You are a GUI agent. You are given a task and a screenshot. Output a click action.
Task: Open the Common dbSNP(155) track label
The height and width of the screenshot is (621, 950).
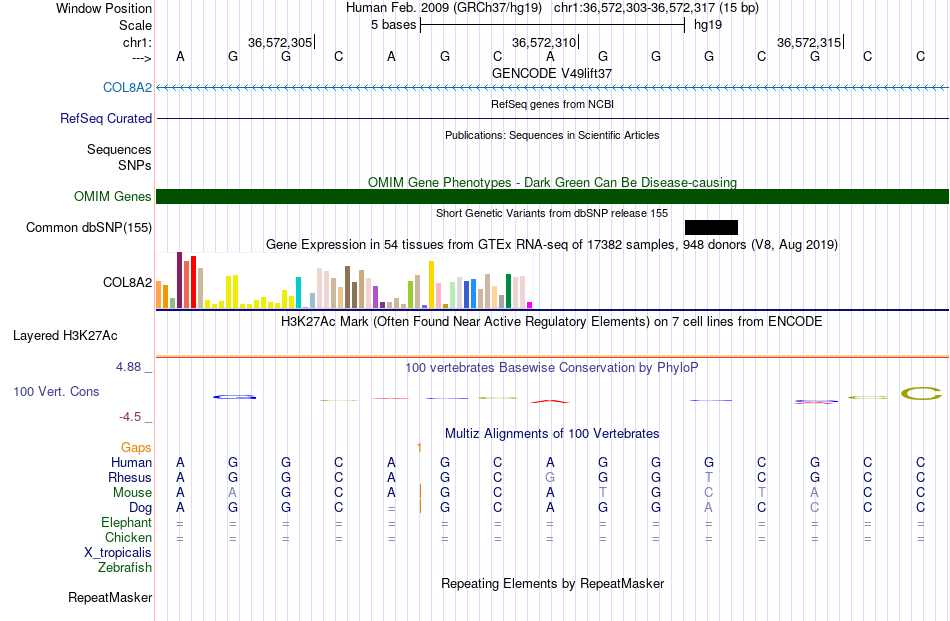point(88,227)
